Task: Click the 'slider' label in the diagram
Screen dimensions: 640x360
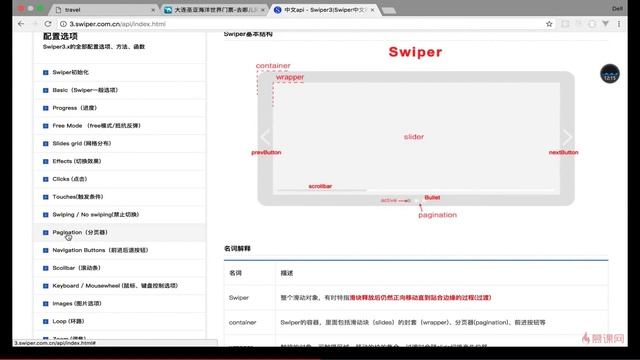Action: click(414, 137)
